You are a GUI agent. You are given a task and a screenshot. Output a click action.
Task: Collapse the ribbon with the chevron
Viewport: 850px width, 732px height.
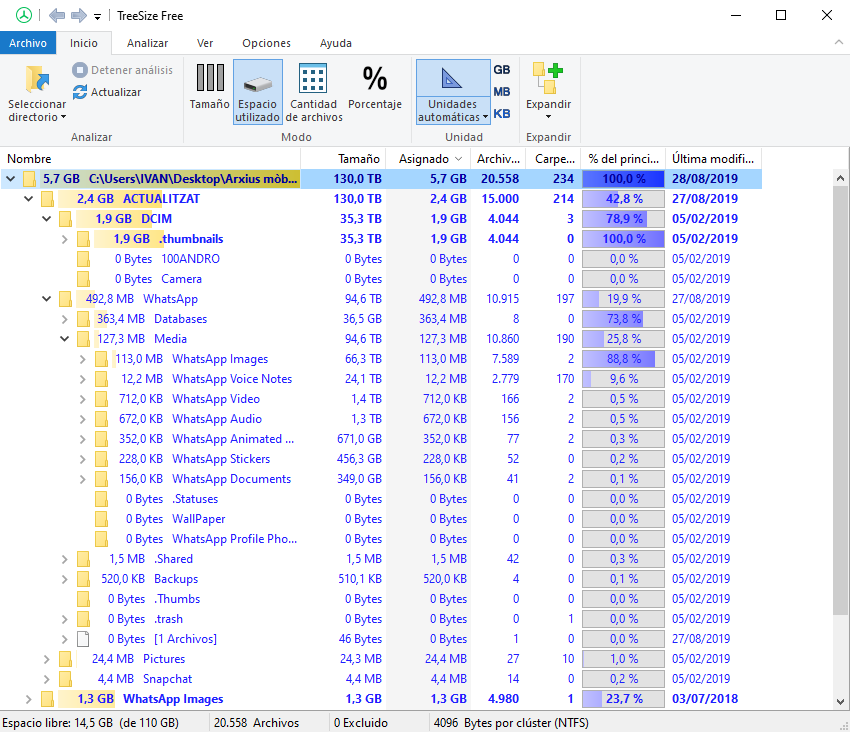pos(839,42)
